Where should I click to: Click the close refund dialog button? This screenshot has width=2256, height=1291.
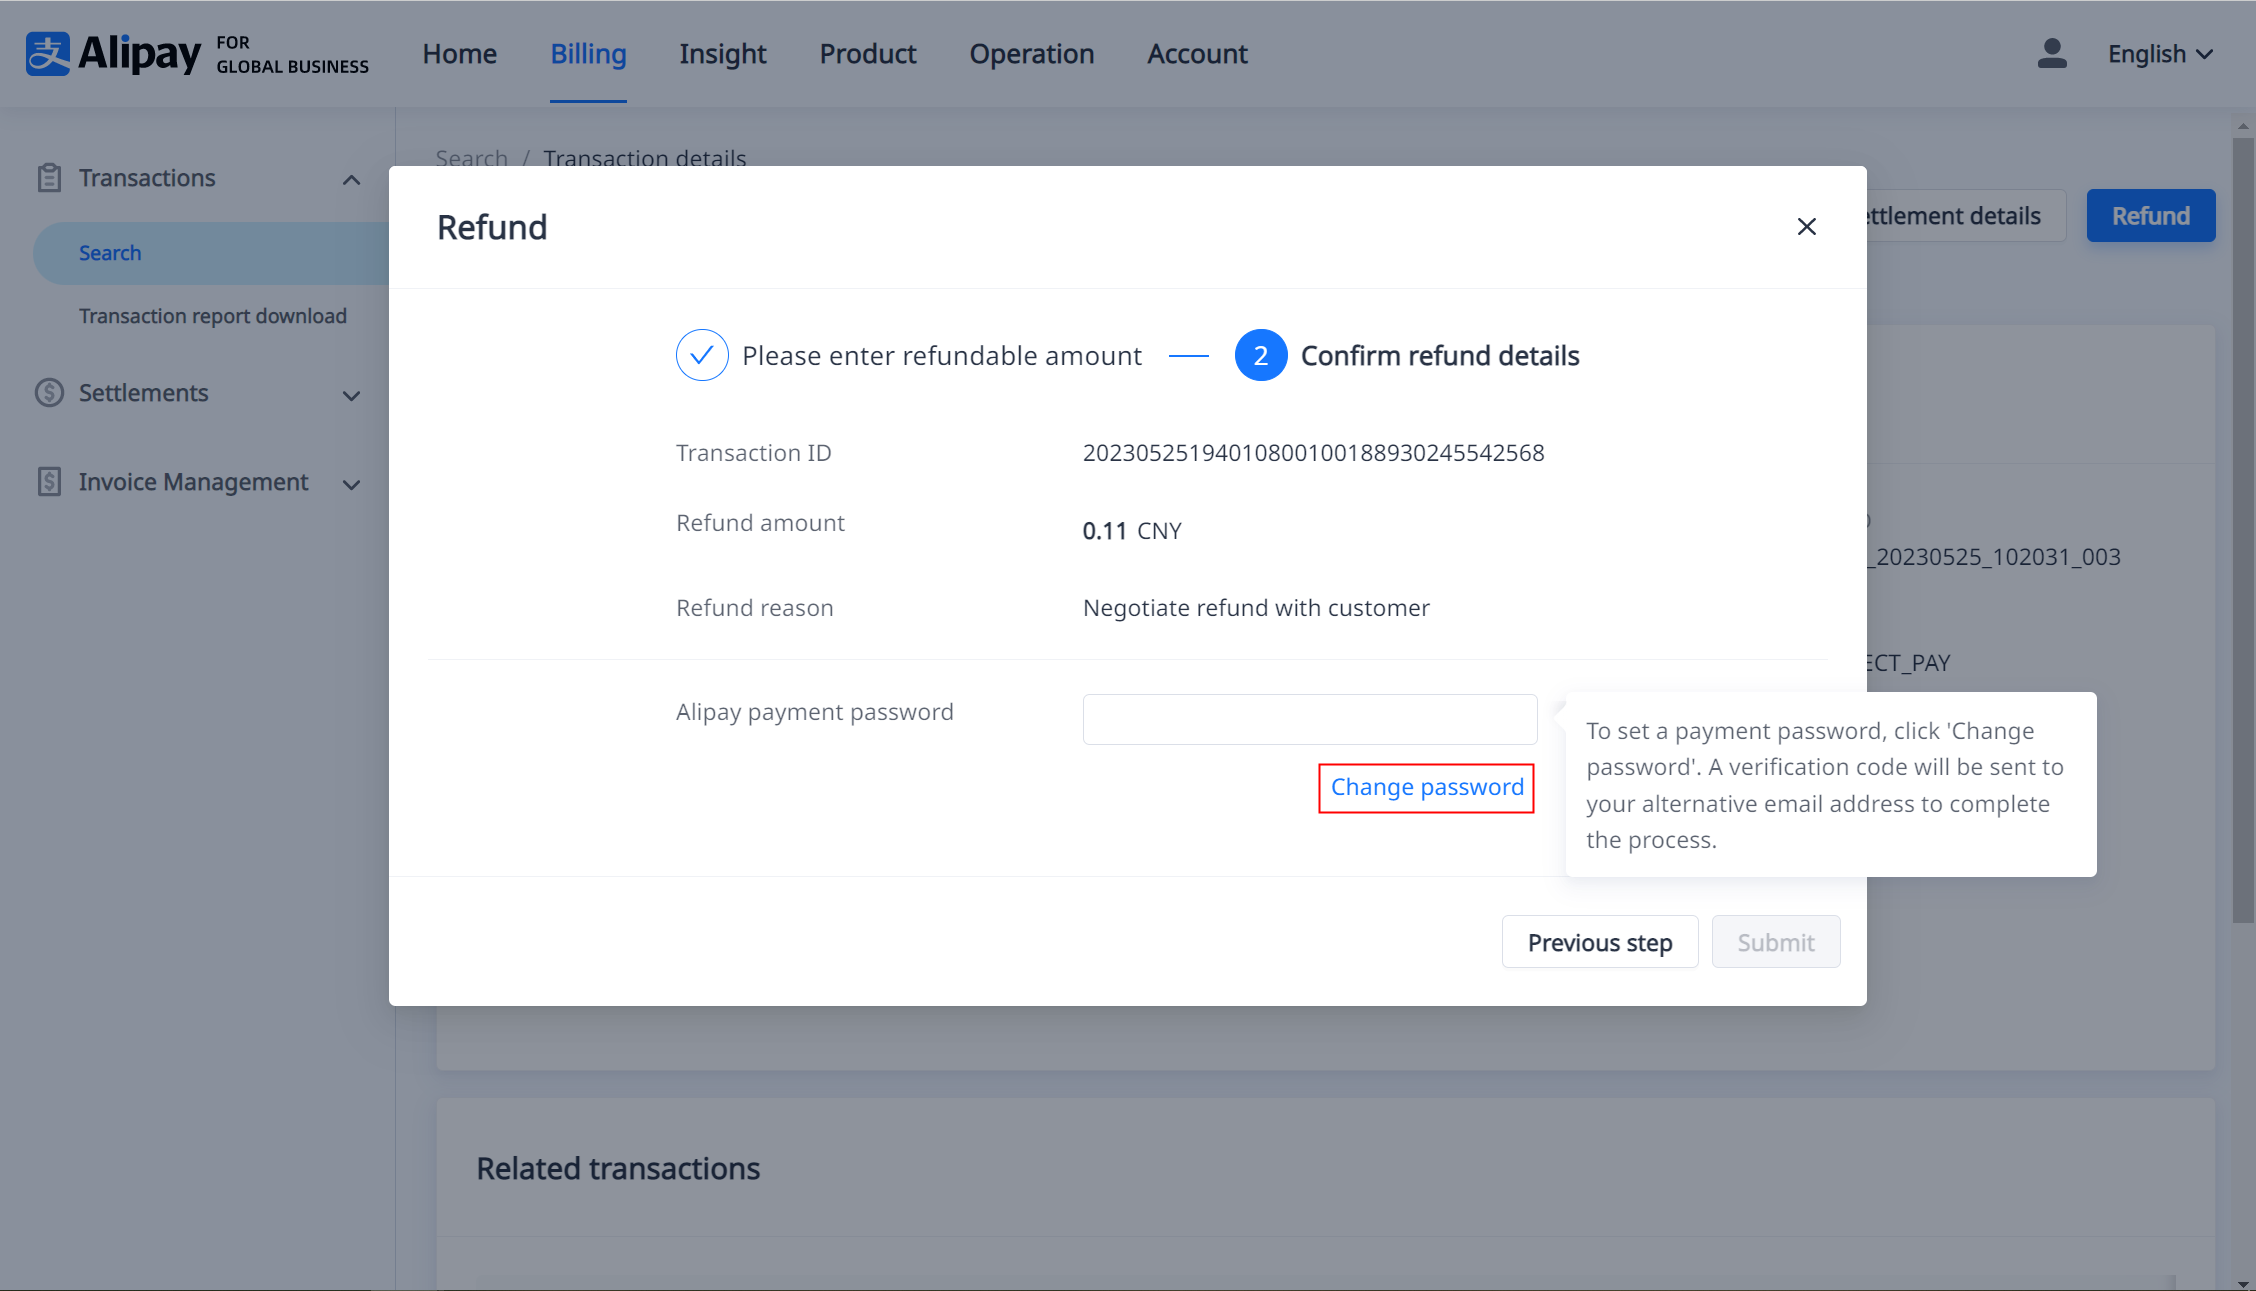point(1807,226)
